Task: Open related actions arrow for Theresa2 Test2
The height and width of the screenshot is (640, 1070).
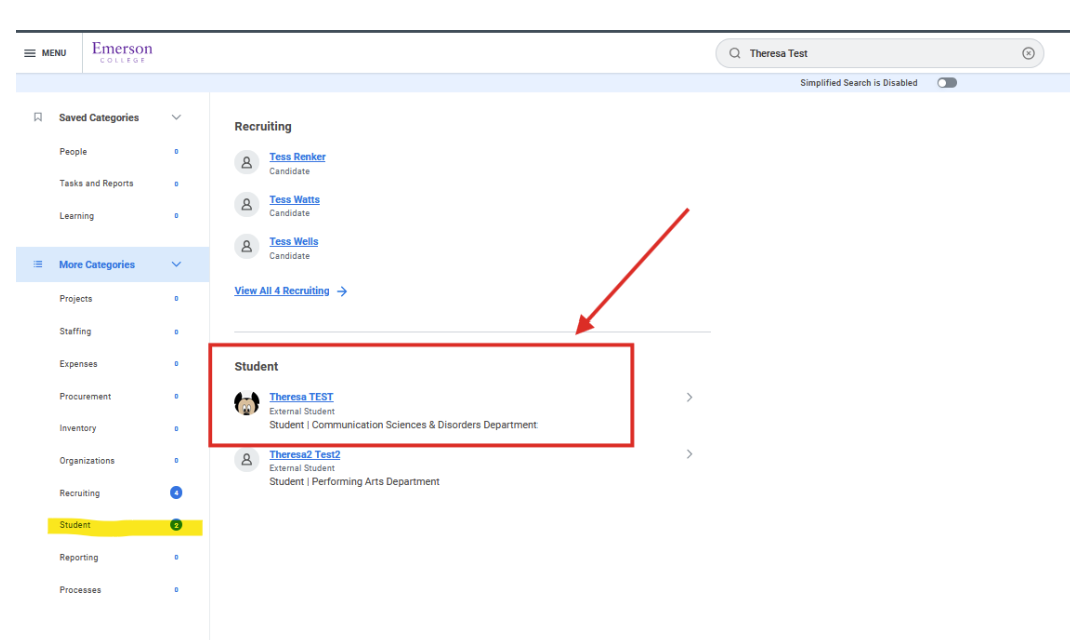Action: coord(689,453)
